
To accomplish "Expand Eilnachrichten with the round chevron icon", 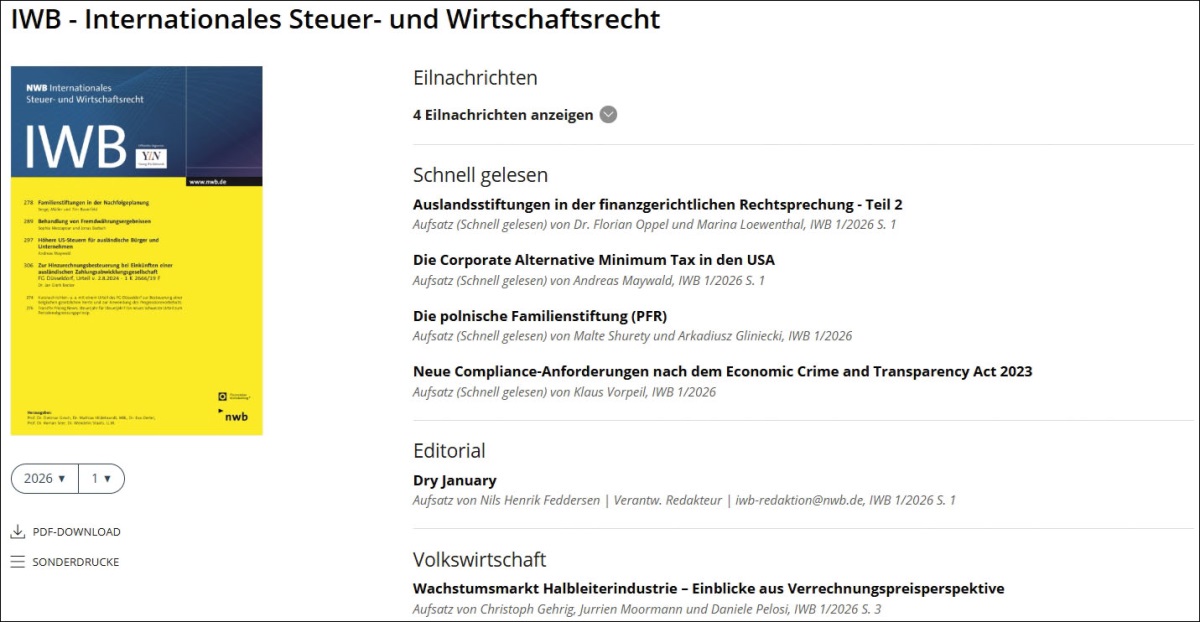I will [x=608, y=115].
